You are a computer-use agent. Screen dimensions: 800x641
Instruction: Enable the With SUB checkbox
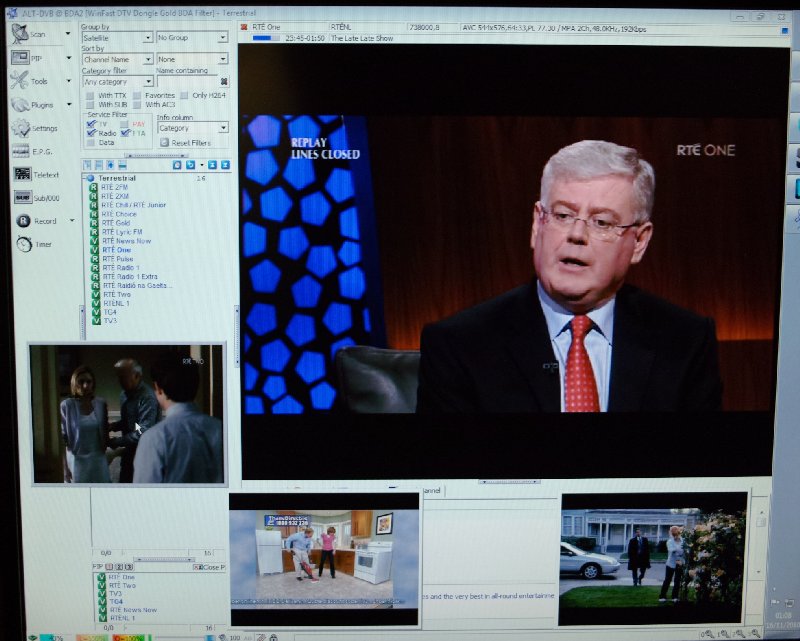[90, 105]
